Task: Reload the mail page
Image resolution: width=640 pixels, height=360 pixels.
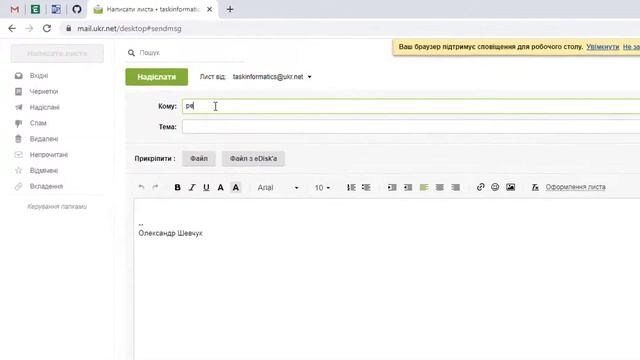Action: (x=47, y=28)
